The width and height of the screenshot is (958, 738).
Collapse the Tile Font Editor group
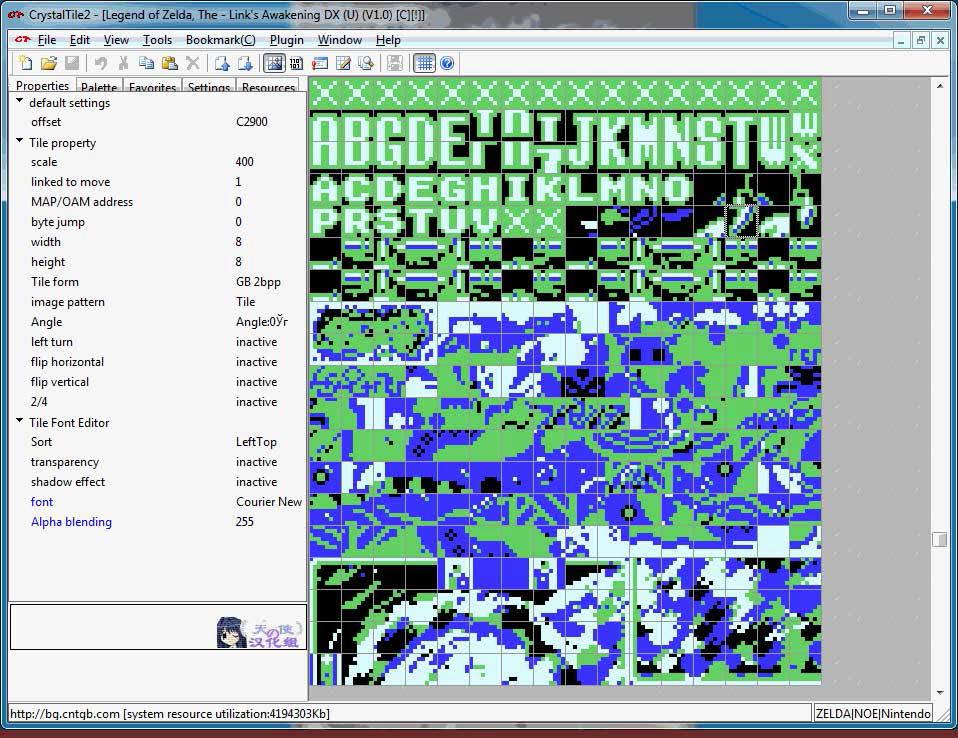coord(20,420)
